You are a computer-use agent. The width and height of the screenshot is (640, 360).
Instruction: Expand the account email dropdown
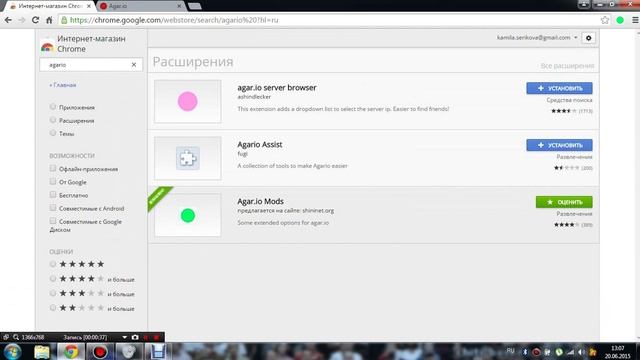click(x=576, y=38)
